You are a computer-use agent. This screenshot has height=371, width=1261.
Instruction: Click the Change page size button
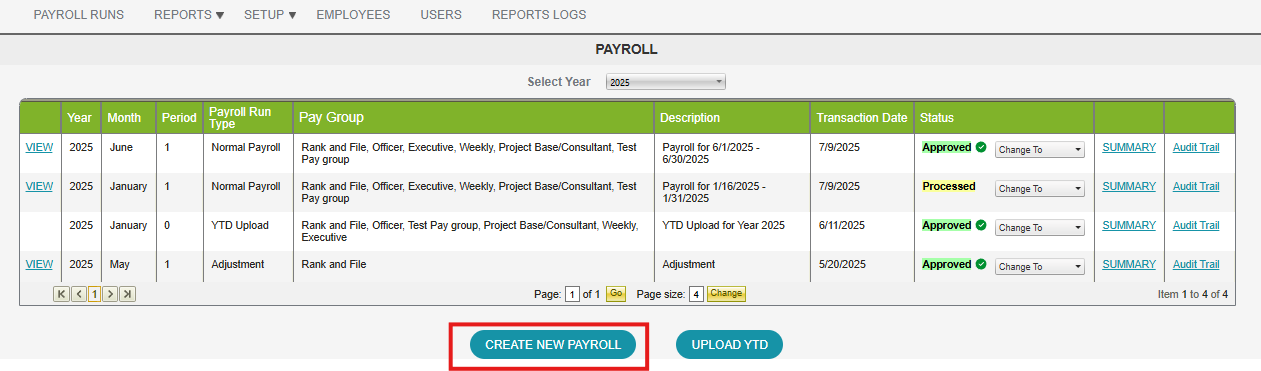click(x=727, y=294)
